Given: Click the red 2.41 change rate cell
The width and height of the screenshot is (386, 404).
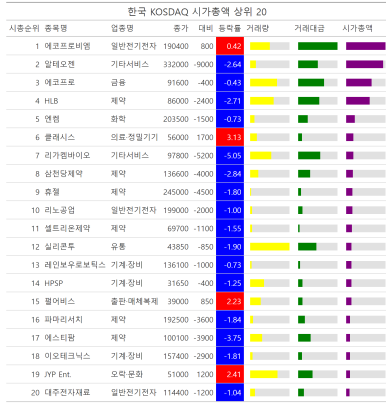Looking at the screenshot, I should (x=230, y=374).
